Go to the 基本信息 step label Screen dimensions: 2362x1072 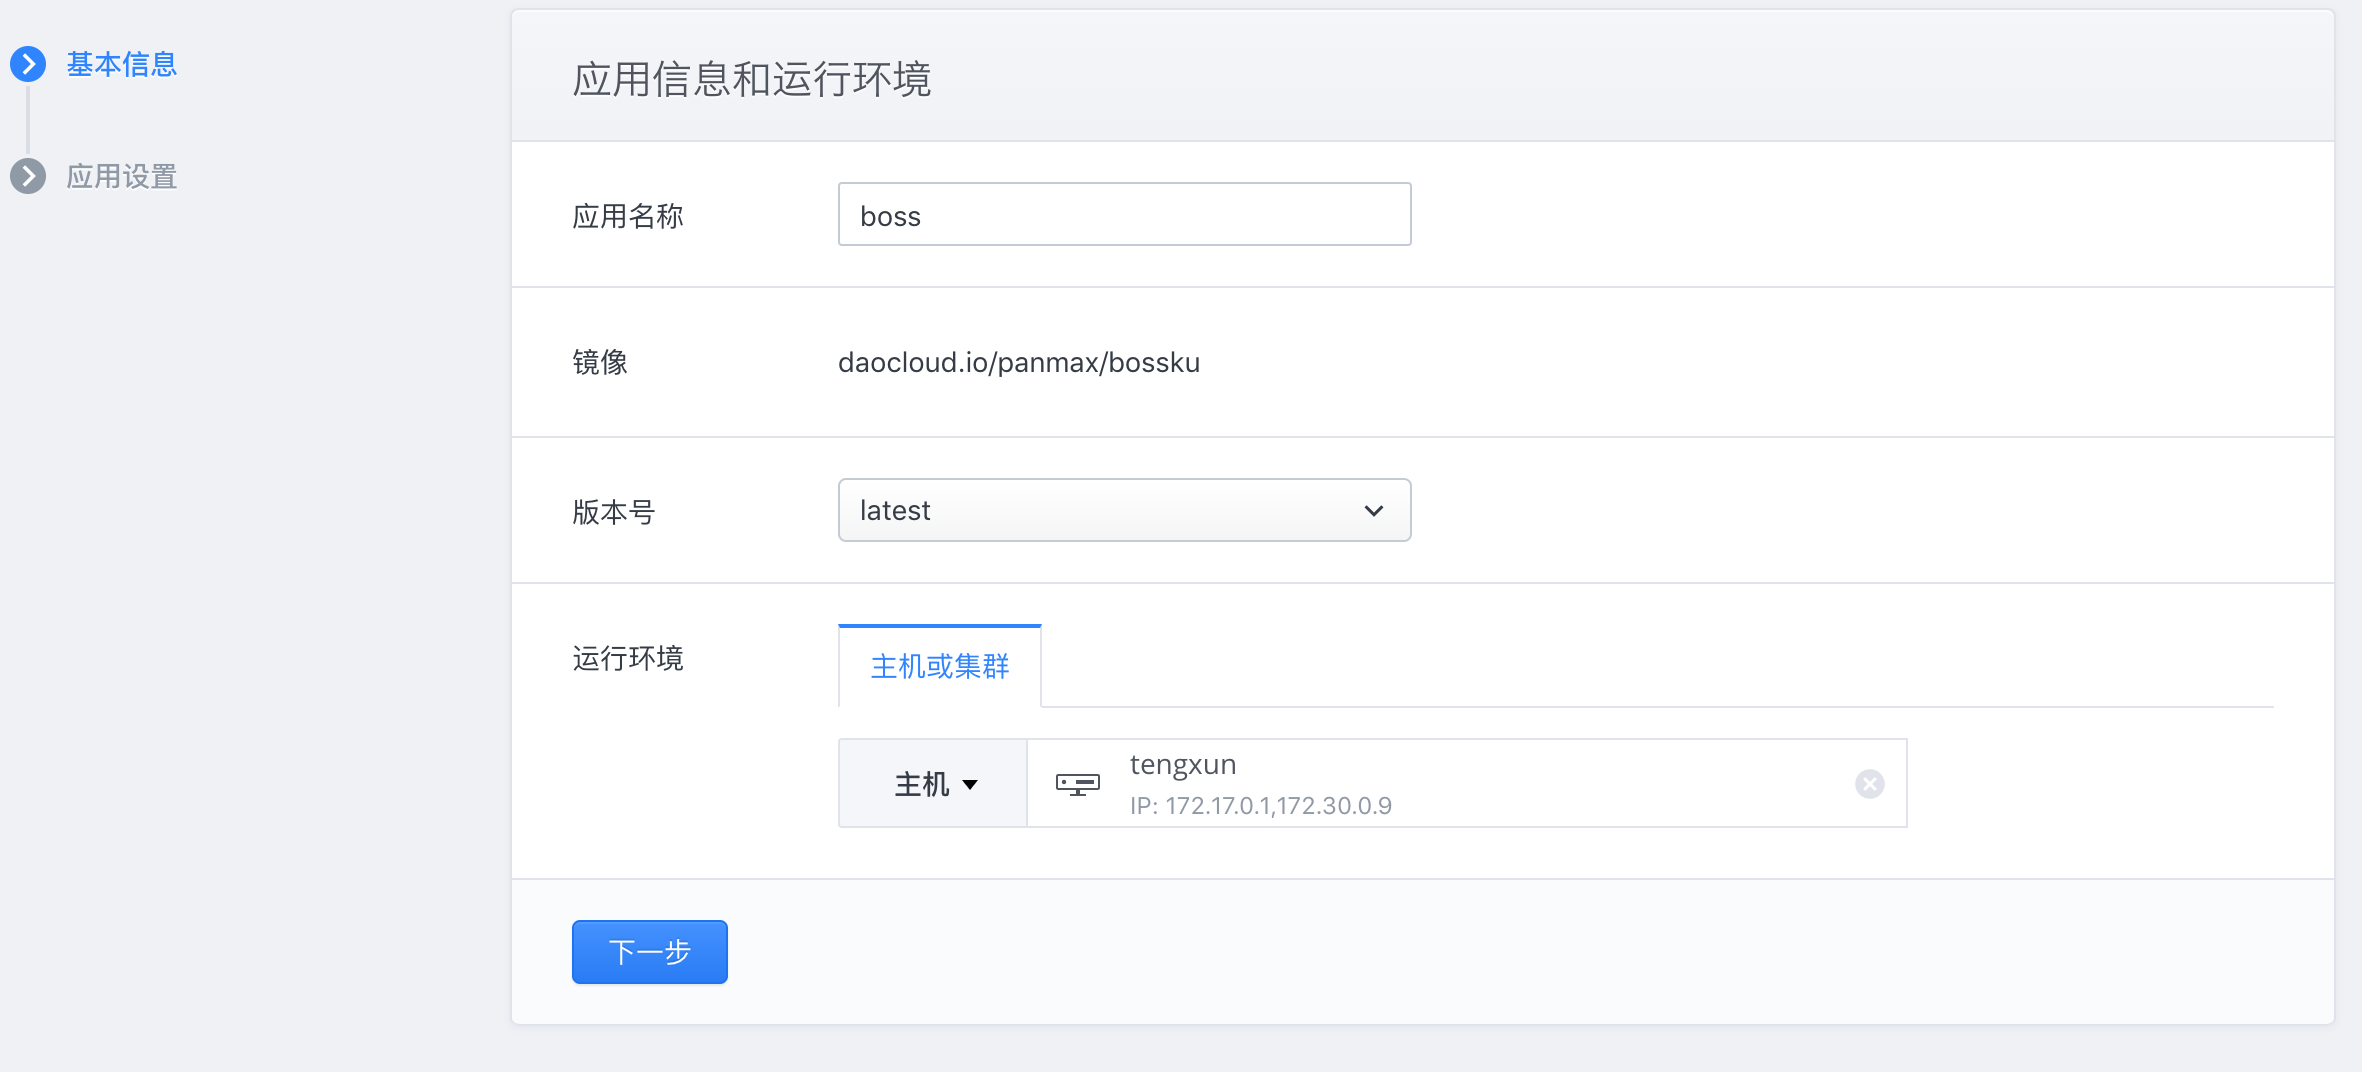(x=121, y=64)
